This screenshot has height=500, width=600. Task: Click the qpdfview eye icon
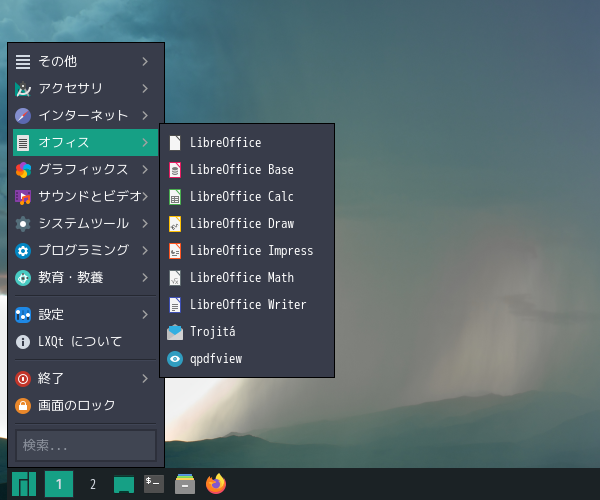175,359
